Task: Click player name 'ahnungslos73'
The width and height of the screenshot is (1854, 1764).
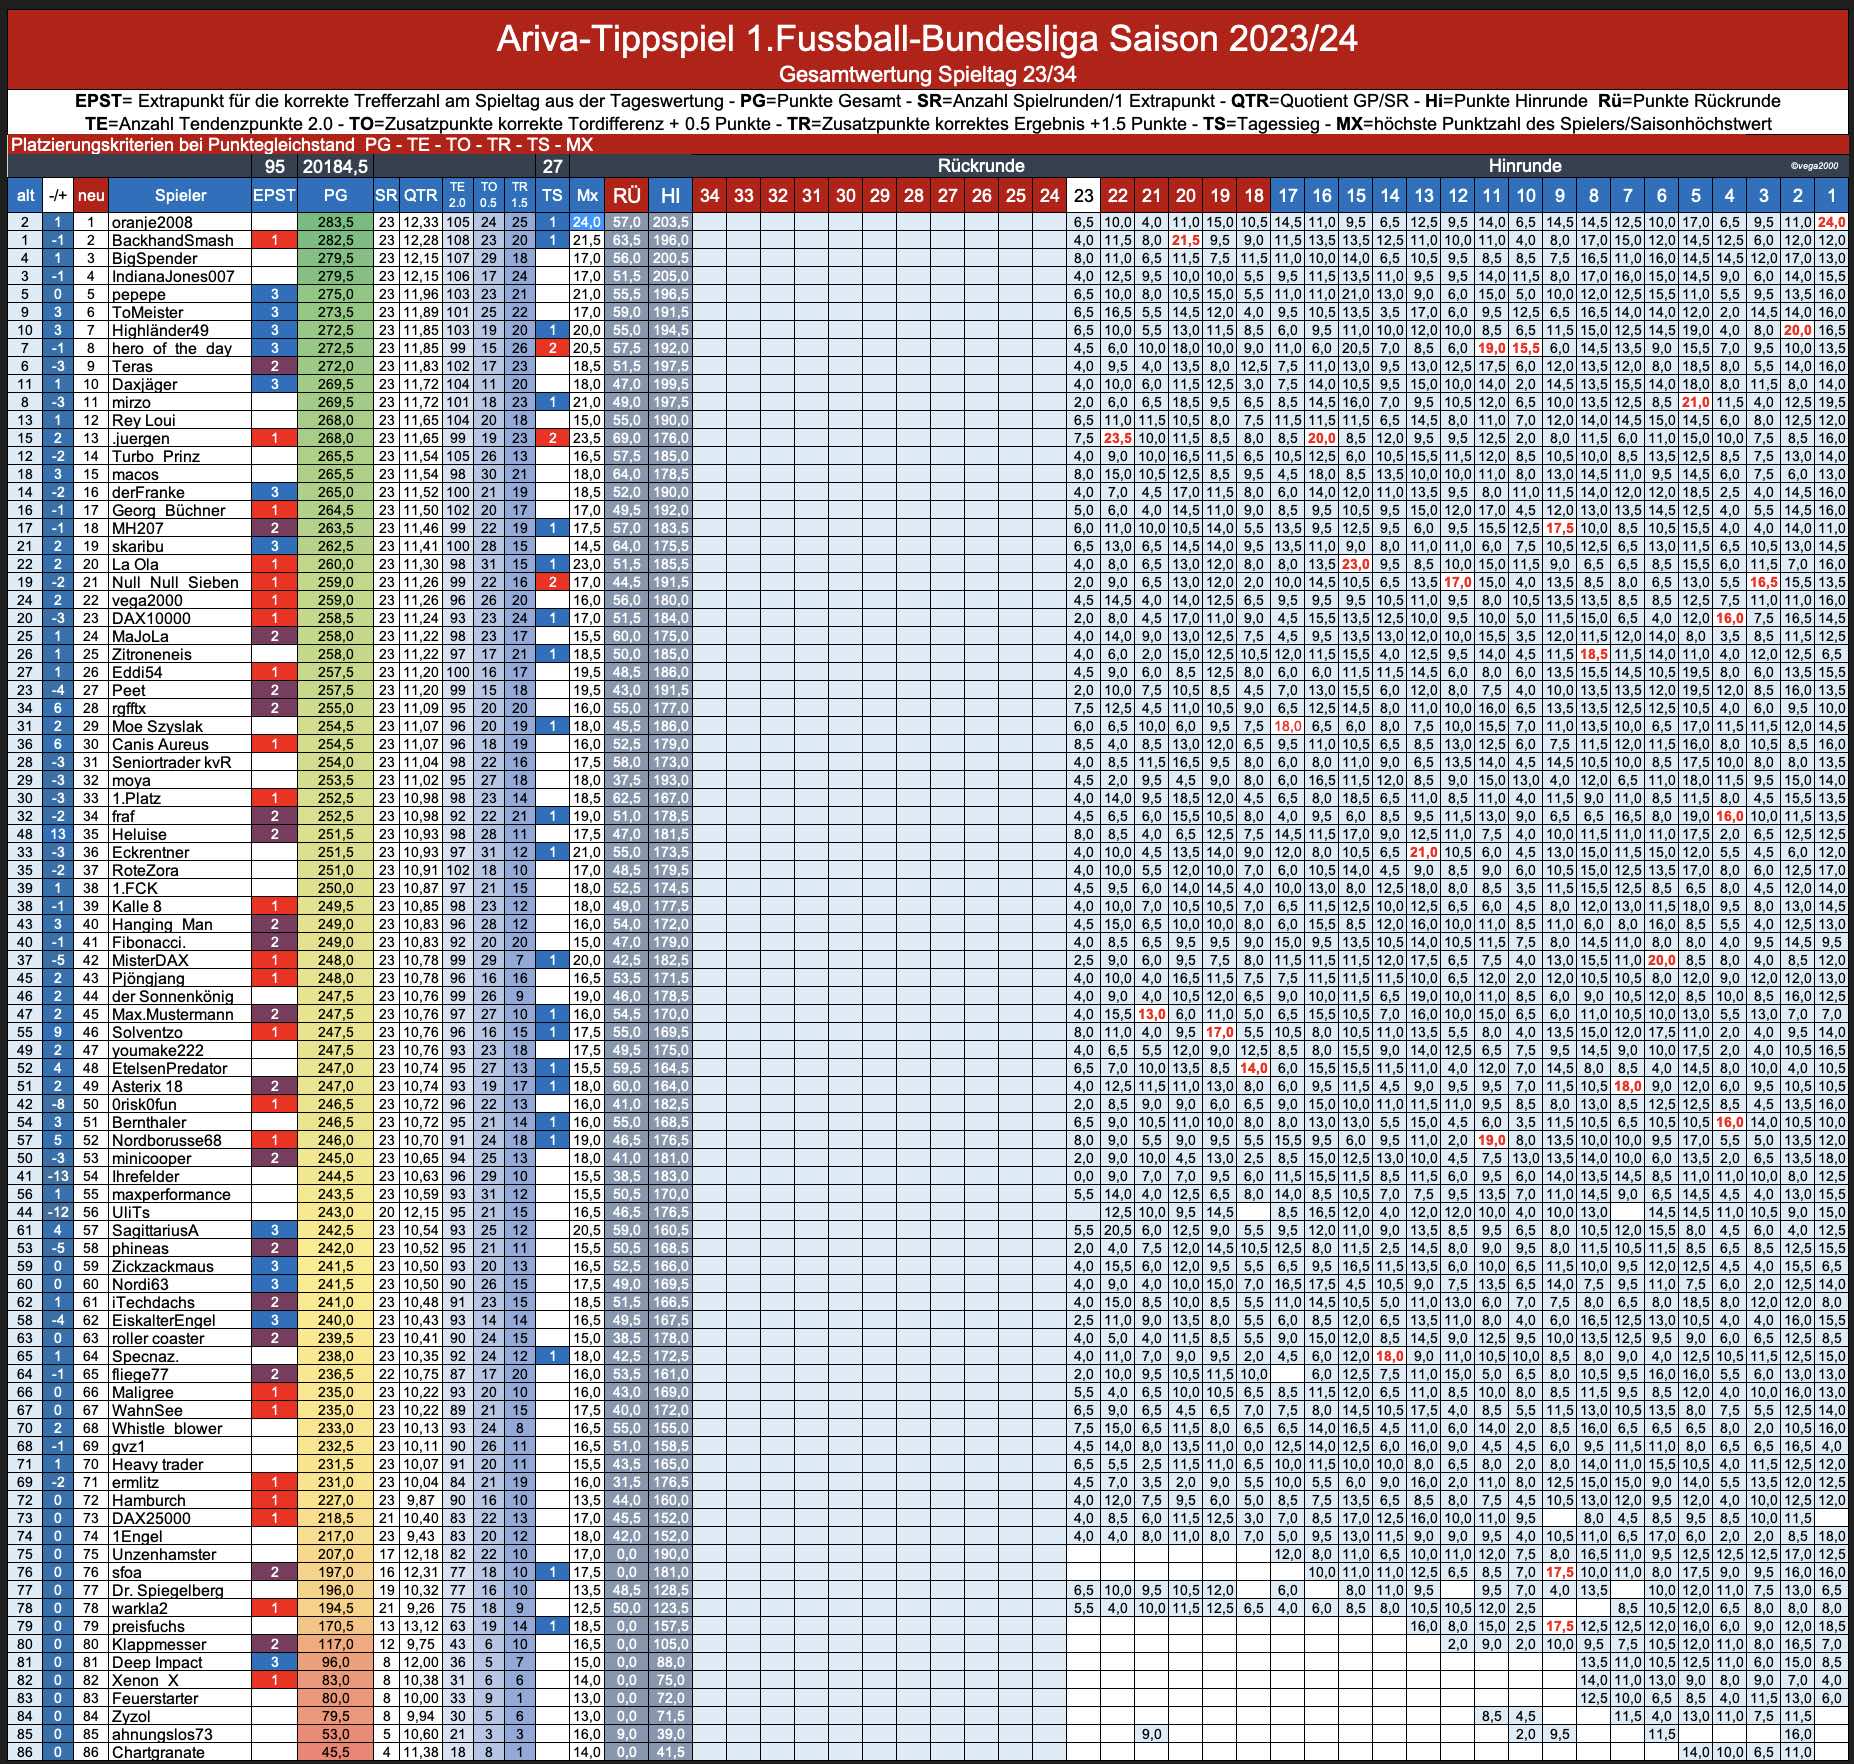Action: [162, 1734]
